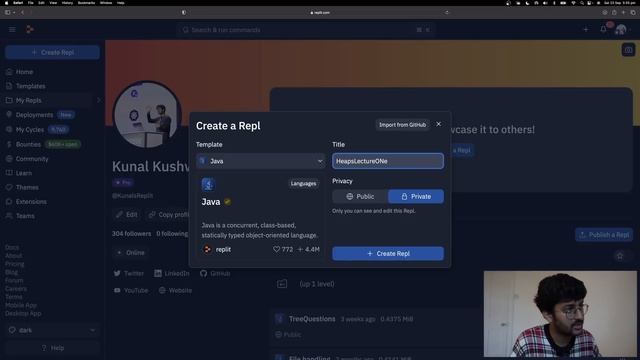Click the 304 followers text
This screenshot has width=640, height=360.
(x=131, y=234)
